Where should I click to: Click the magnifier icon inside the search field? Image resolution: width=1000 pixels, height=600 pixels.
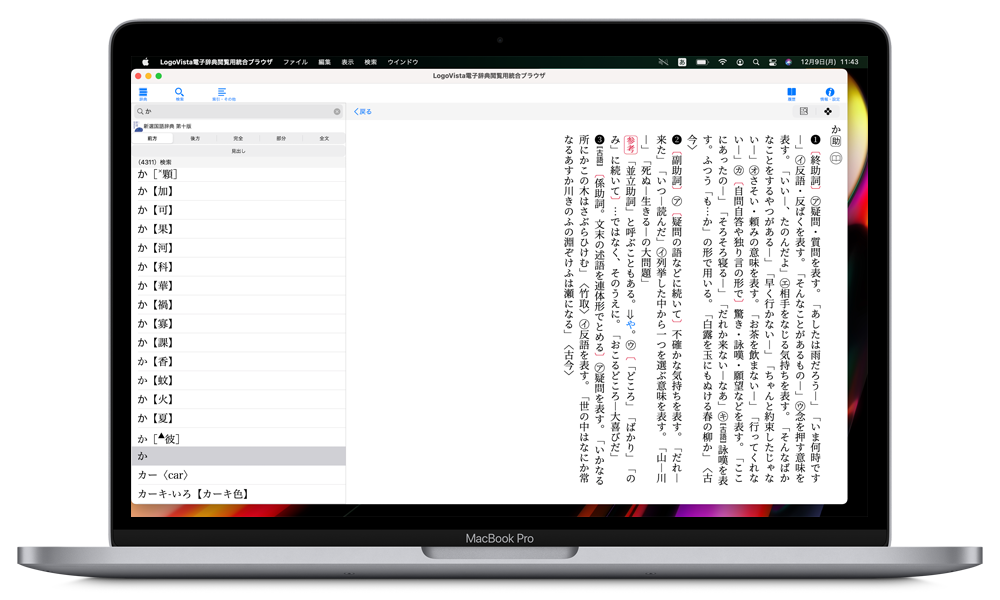[x=140, y=112]
